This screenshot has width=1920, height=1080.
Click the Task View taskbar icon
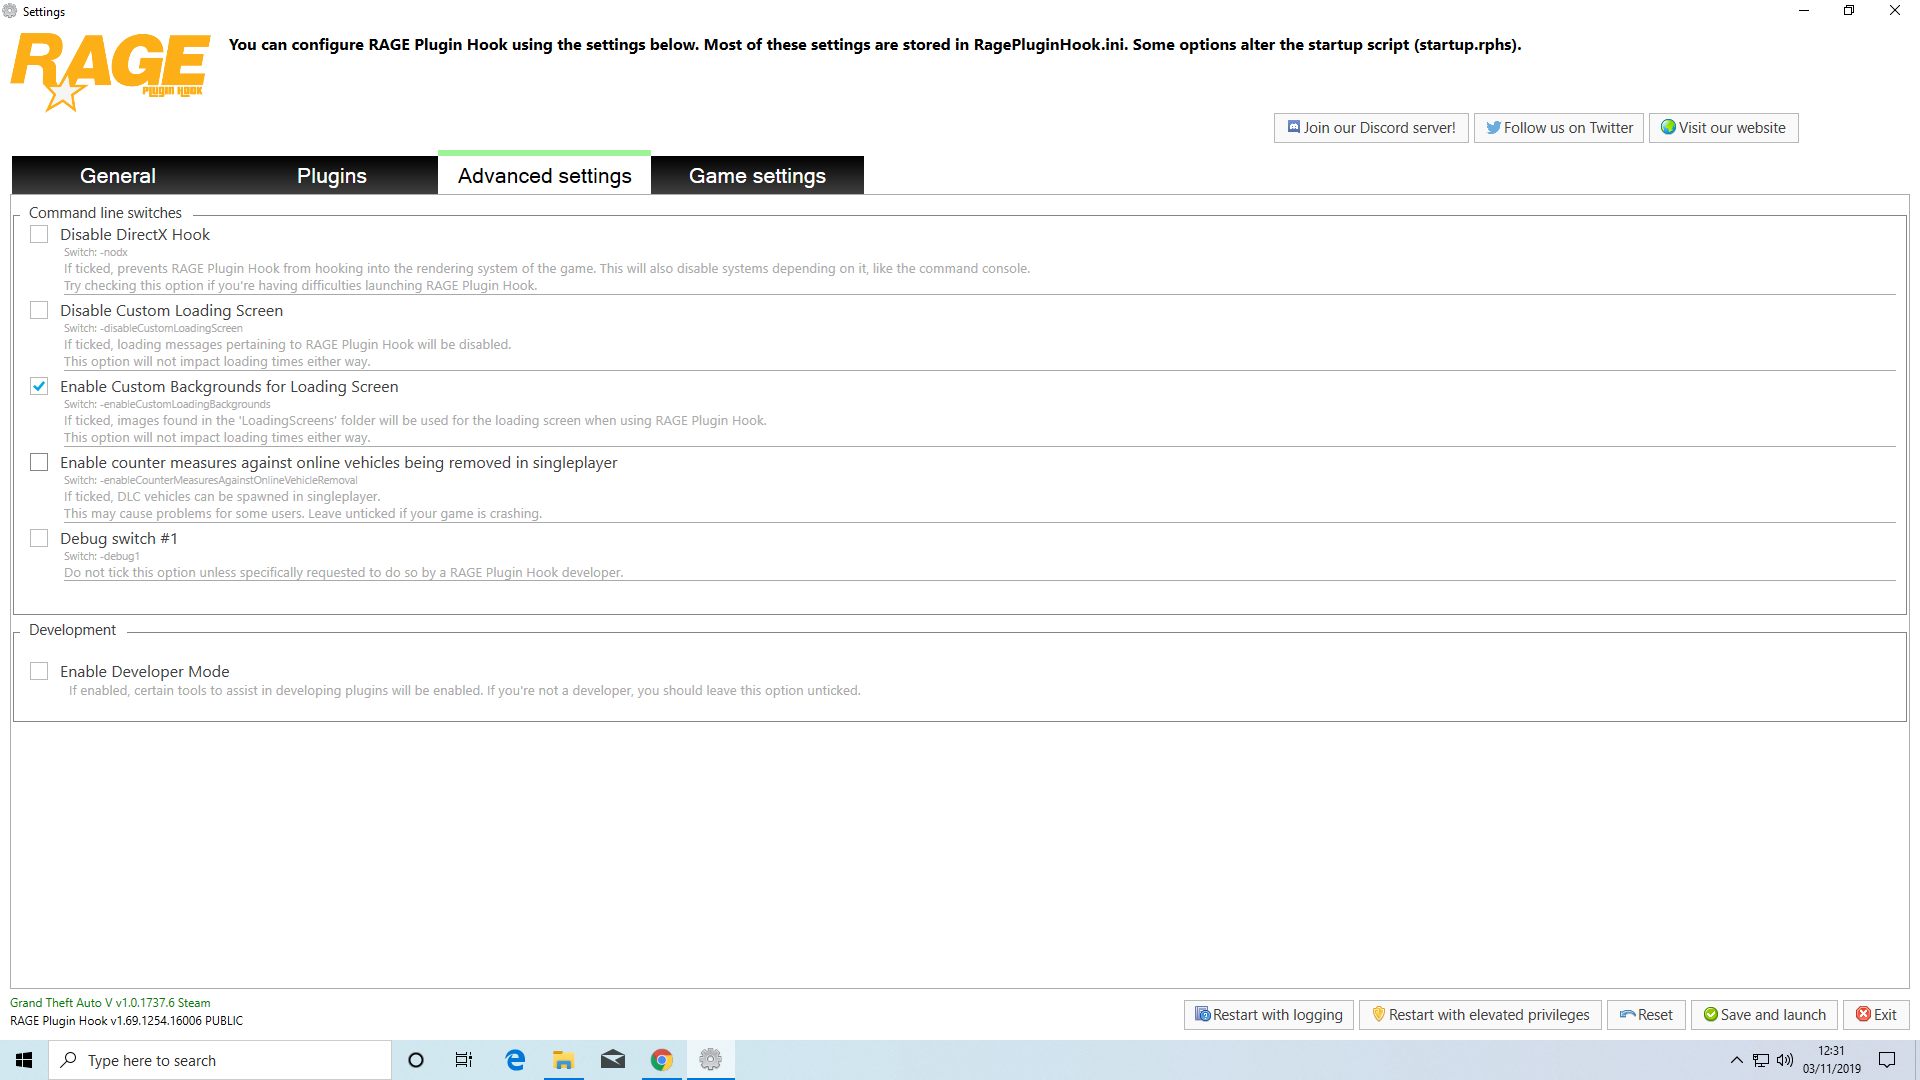[x=464, y=1060]
